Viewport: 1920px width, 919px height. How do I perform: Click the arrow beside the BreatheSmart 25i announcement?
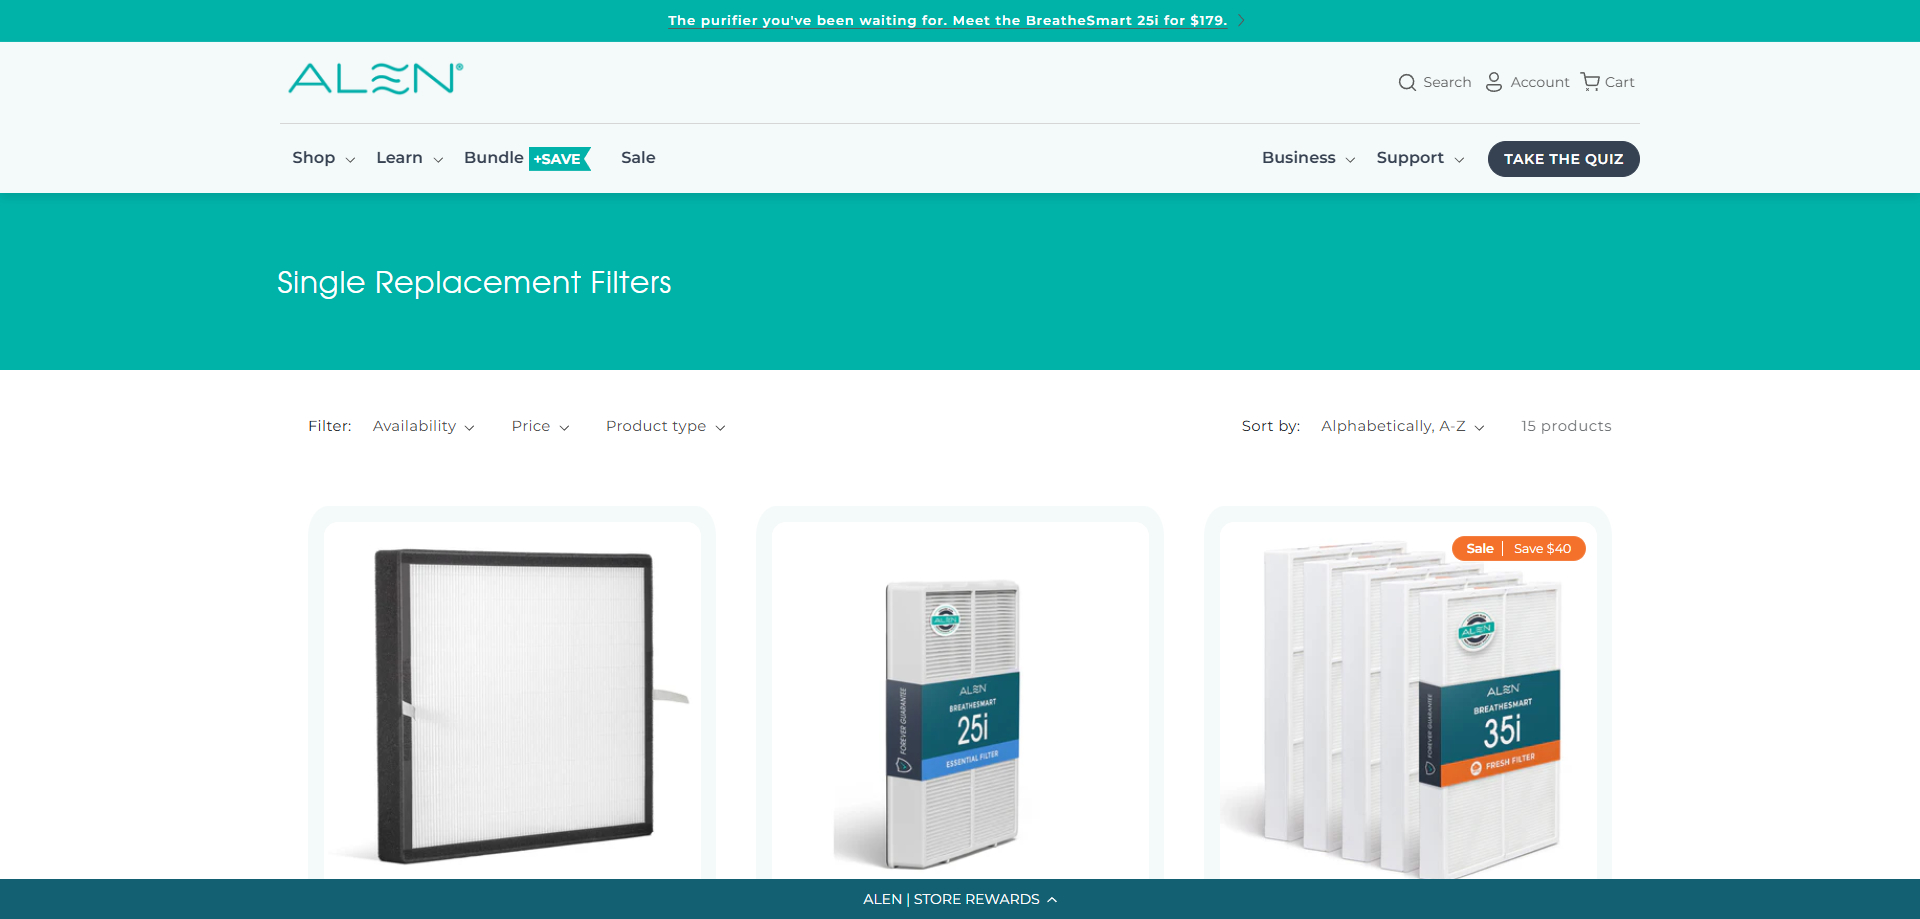pos(1241,21)
